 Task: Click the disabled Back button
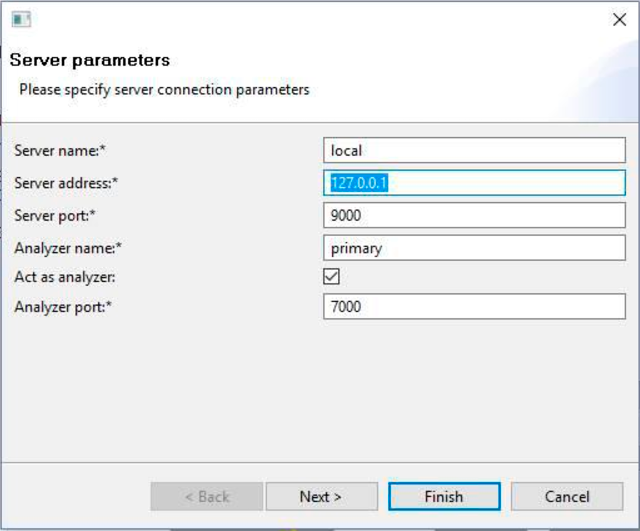(207, 496)
